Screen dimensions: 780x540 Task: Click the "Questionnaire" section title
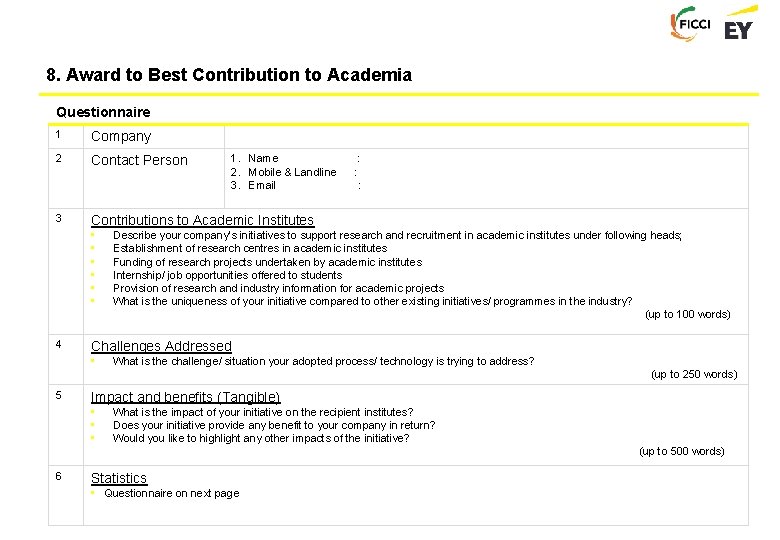point(103,112)
